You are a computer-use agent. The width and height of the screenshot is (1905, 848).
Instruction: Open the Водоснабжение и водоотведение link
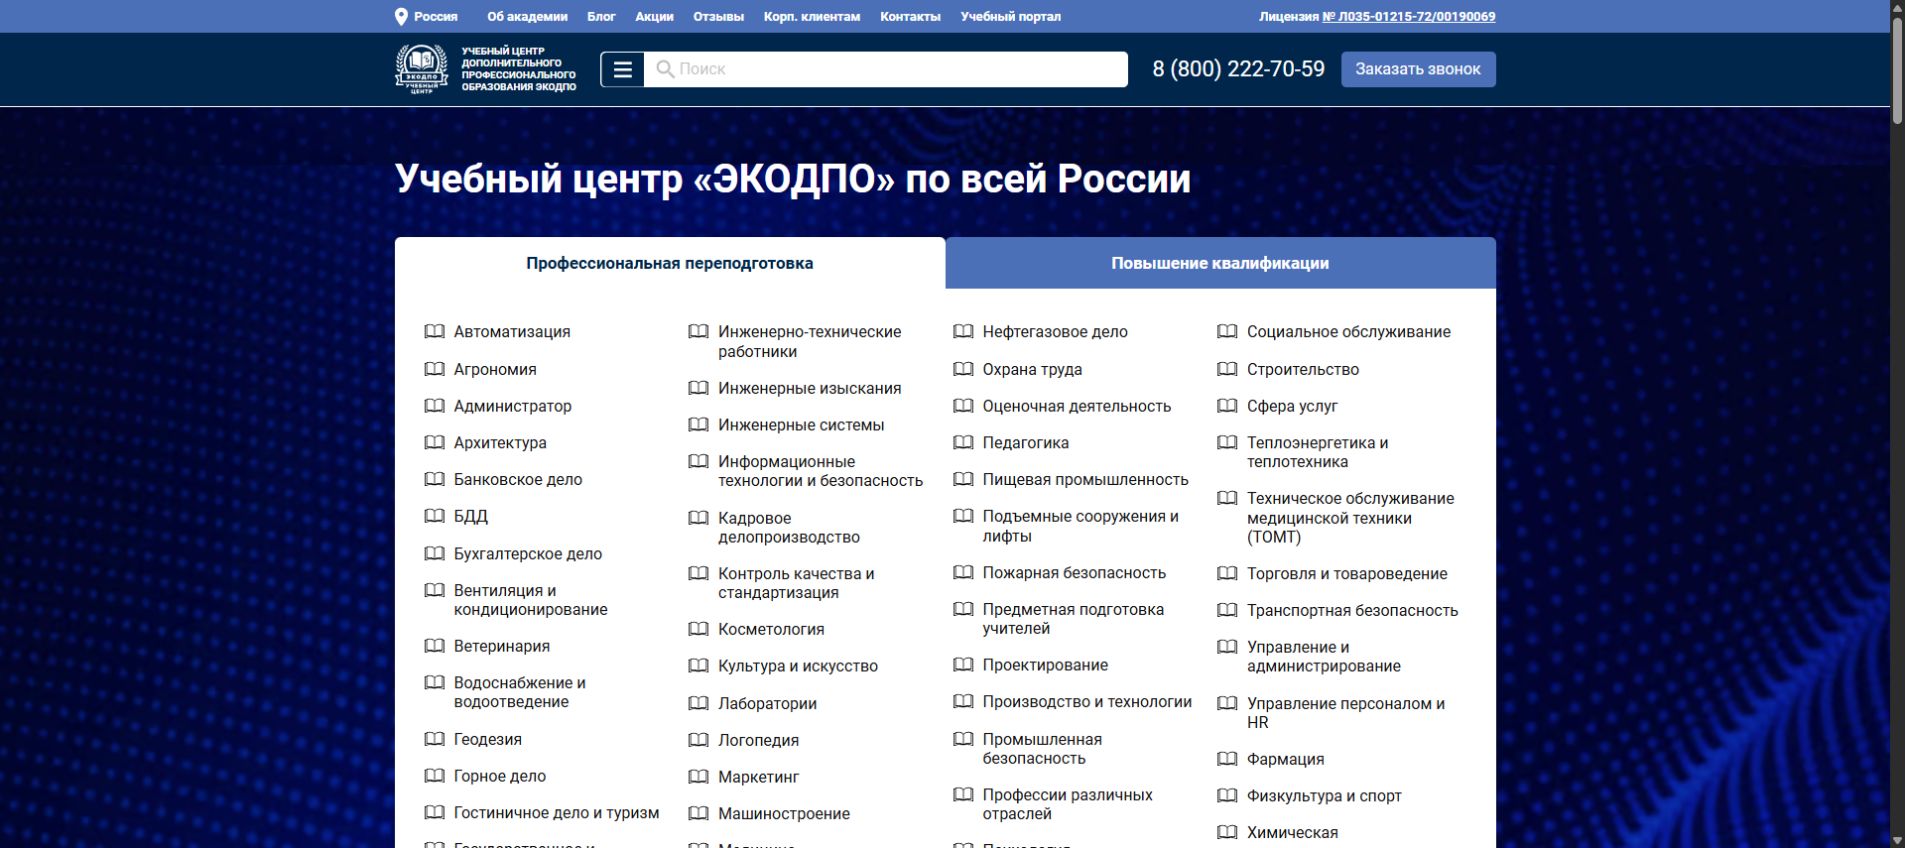pyautogui.click(x=520, y=692)
